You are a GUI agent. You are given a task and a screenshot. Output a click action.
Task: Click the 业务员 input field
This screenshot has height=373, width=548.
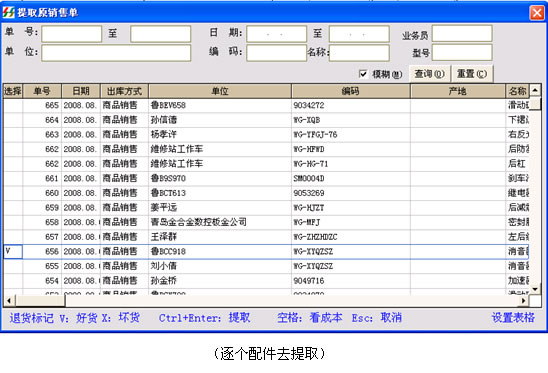pos(462,34)
